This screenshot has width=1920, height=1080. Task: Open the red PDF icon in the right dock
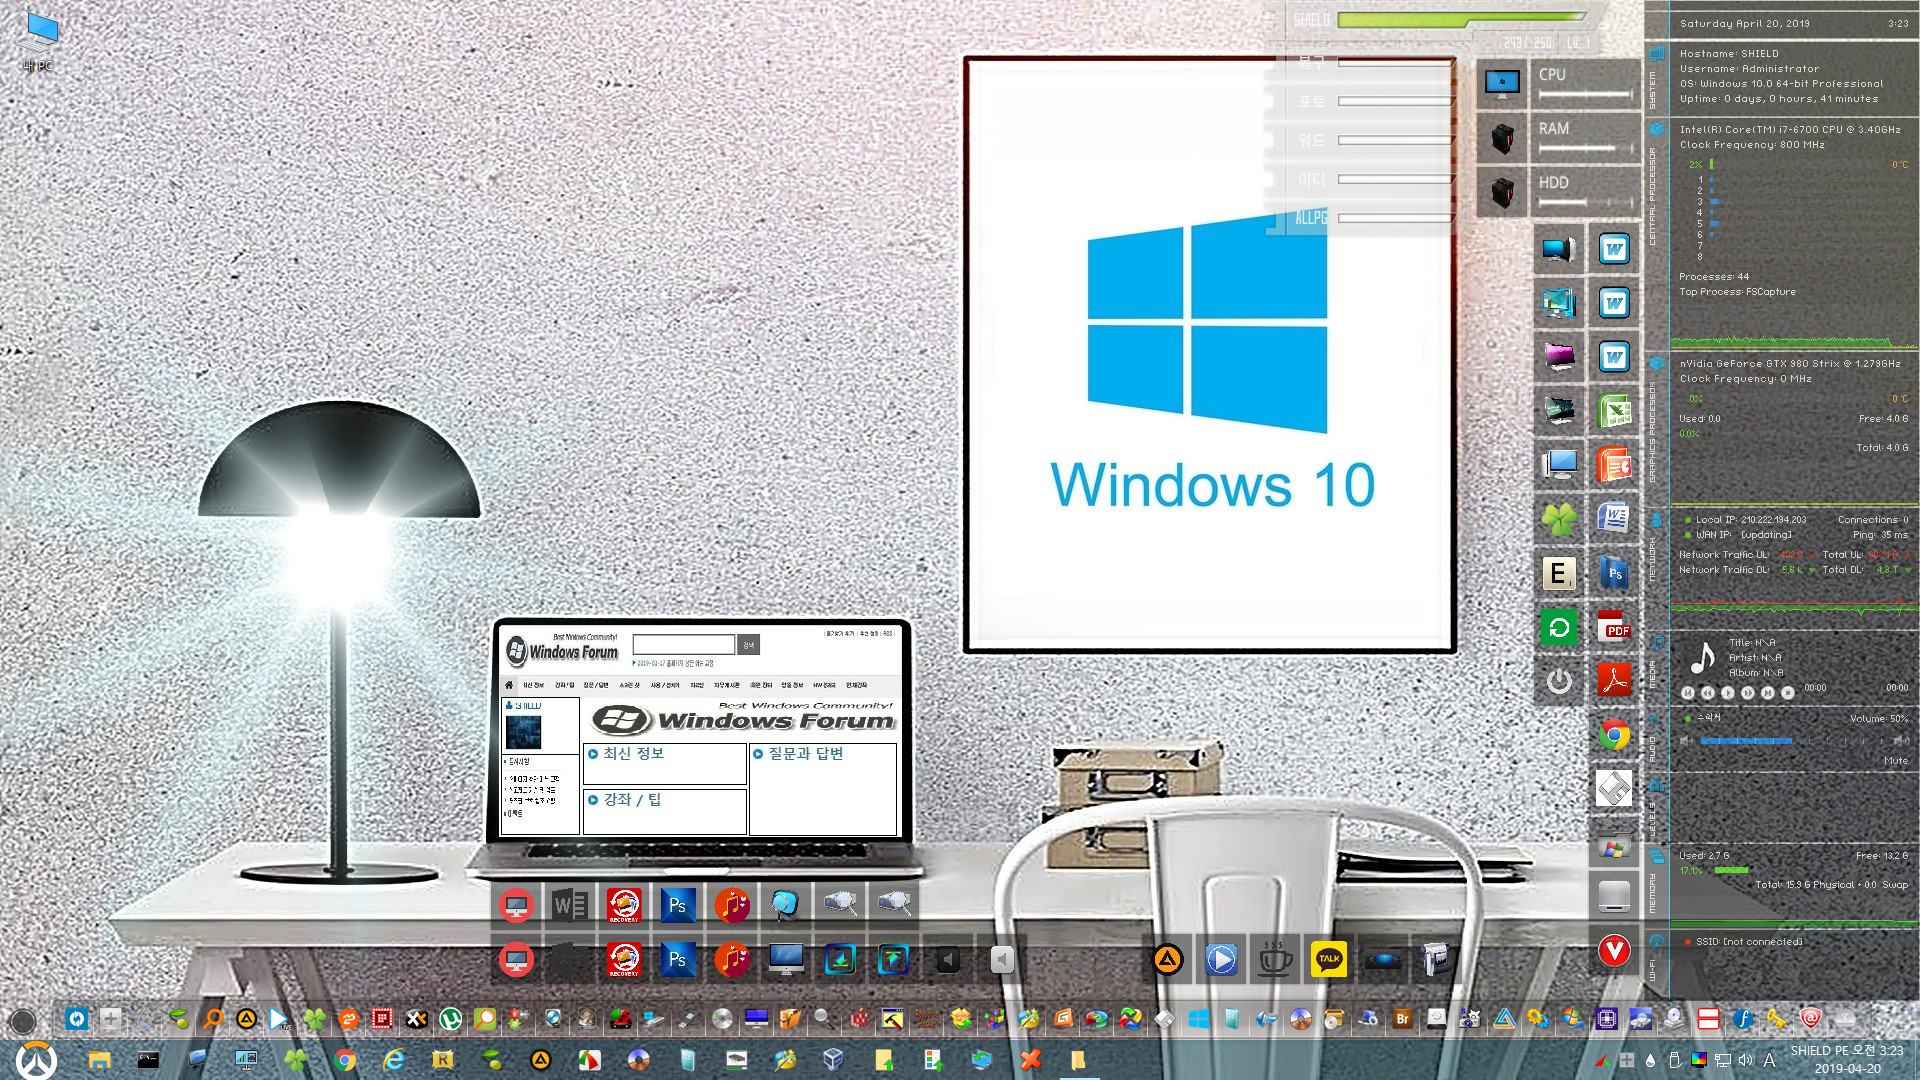1614,627
